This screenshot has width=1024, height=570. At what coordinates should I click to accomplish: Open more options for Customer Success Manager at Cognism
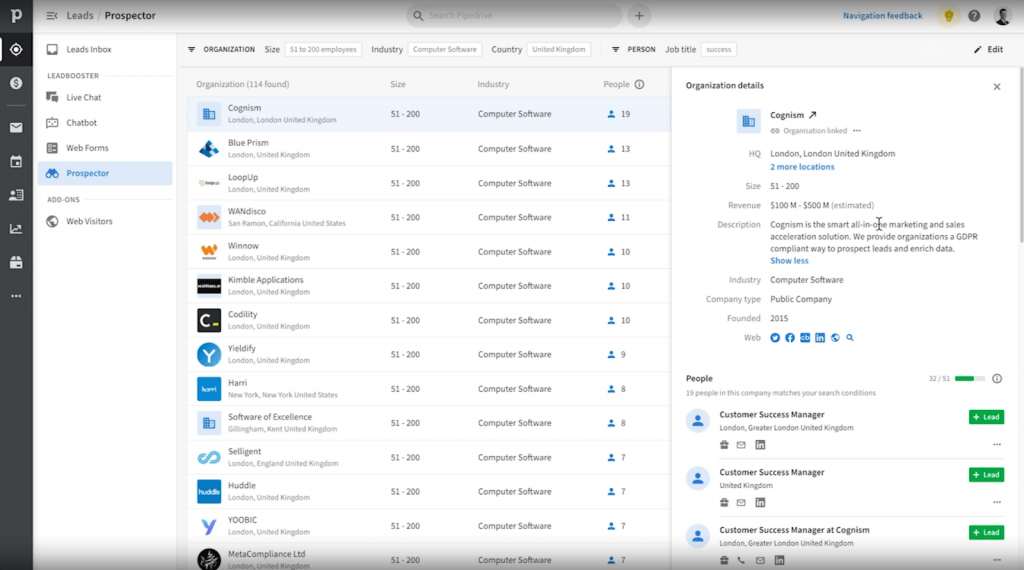point(997,560)
